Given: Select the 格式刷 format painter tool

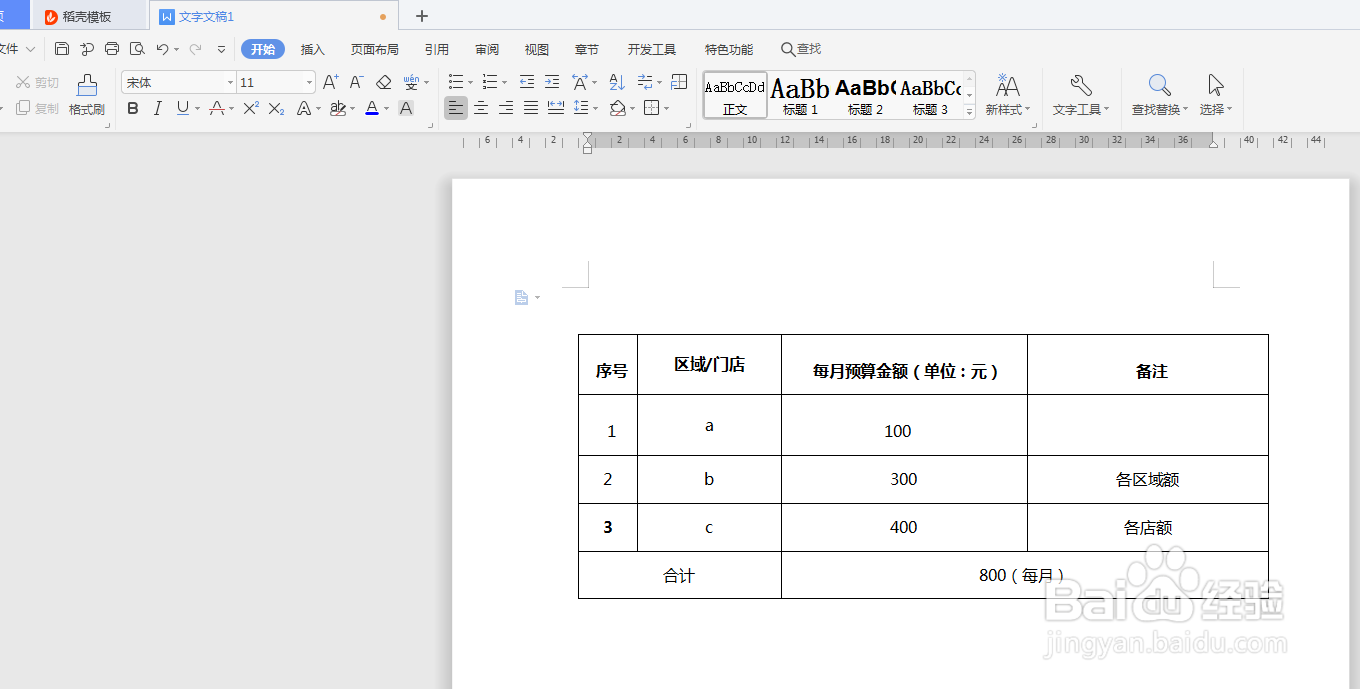Looking at the screenshot, I should 86,95.
